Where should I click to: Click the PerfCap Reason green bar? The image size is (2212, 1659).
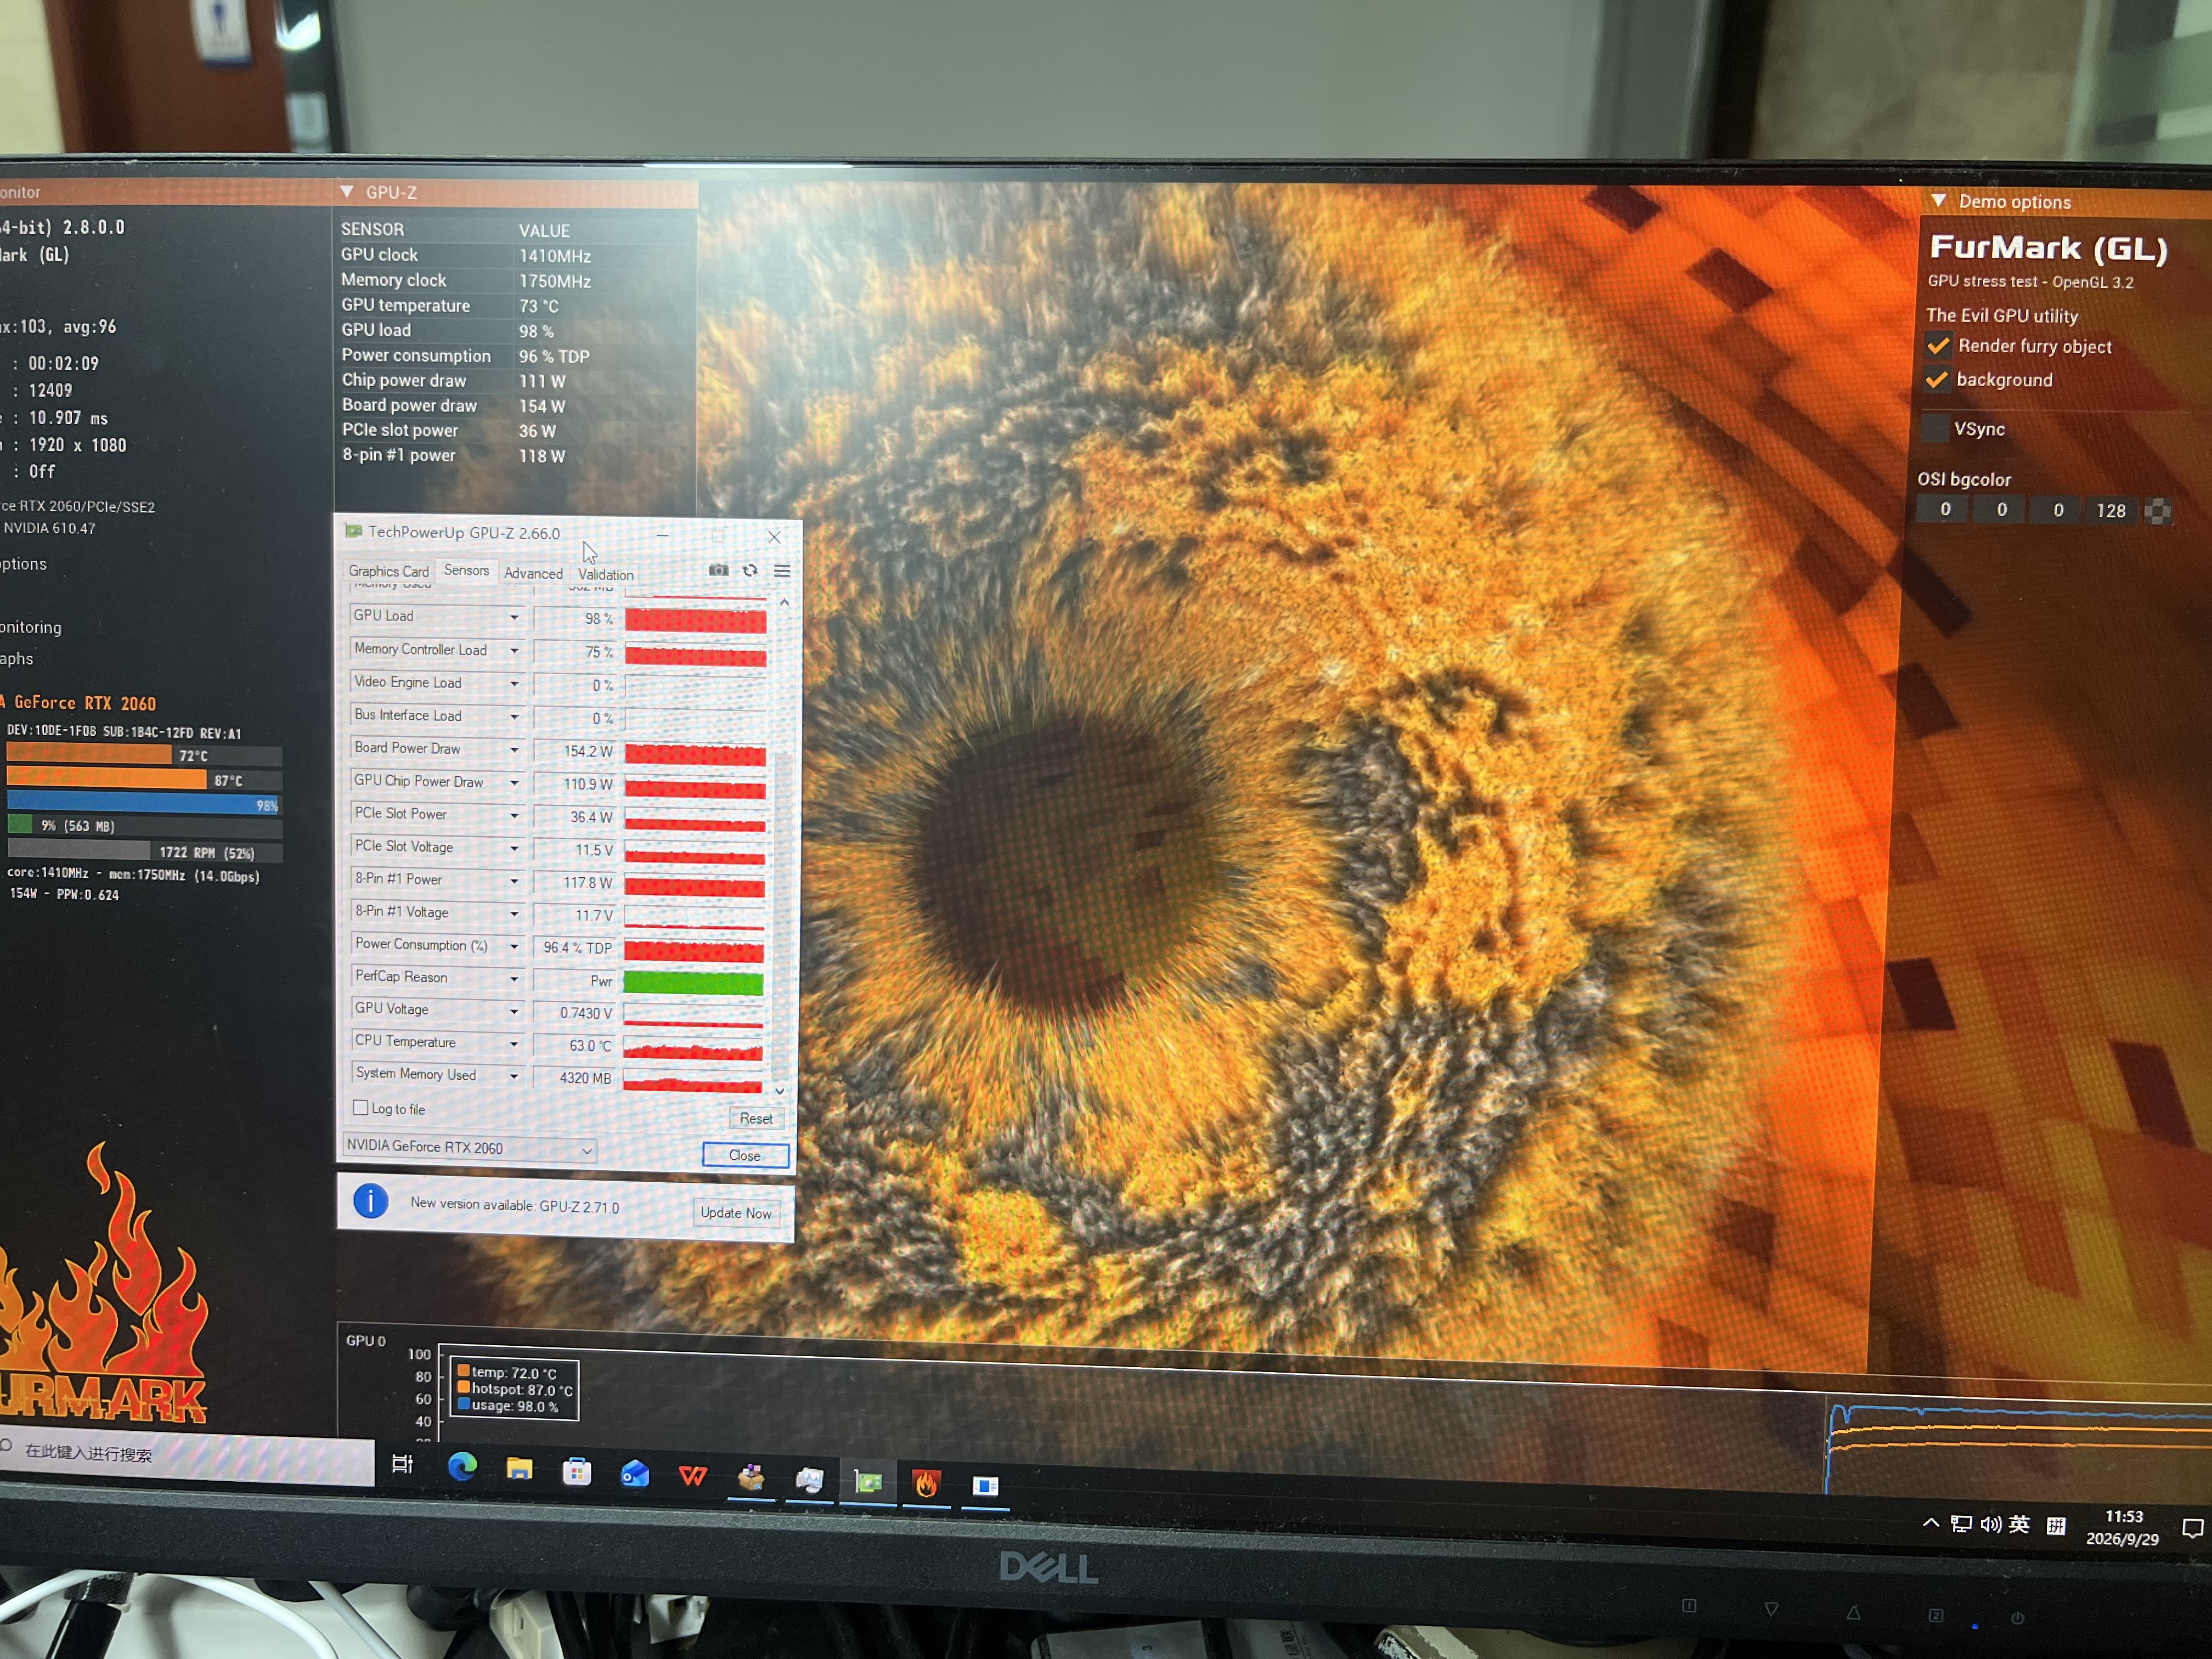tap(693, 982)
